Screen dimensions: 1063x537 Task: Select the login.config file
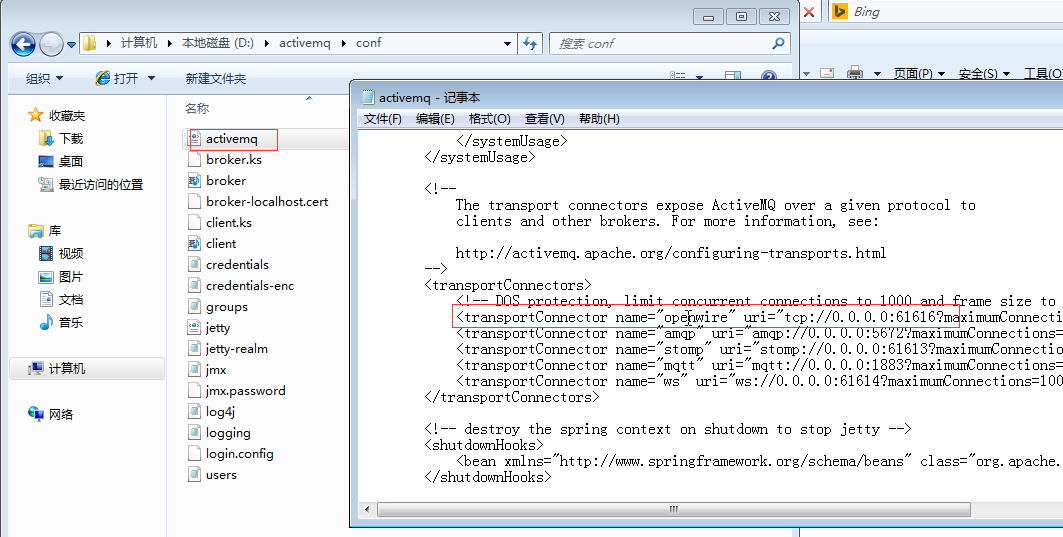click(x=239, y=454)
